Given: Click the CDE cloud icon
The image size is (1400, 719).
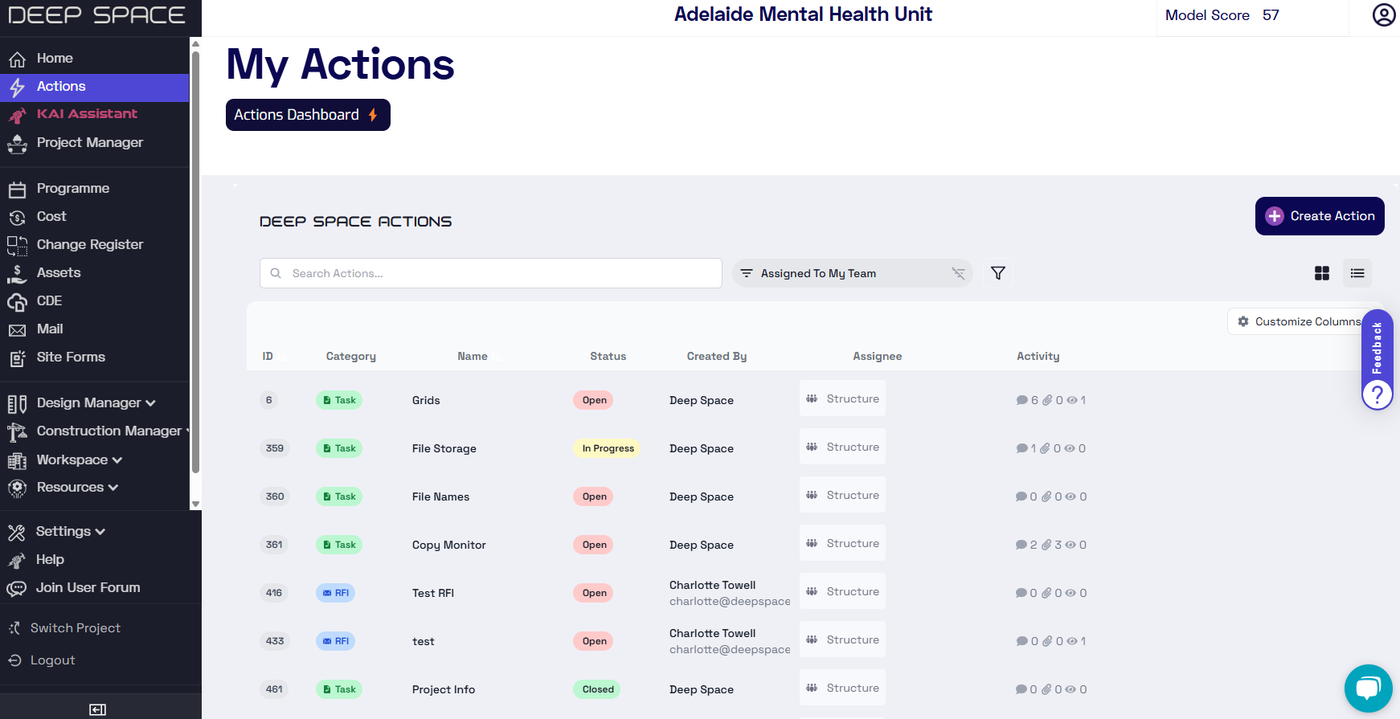Looking at the screenshot, I should pos(17,301).
